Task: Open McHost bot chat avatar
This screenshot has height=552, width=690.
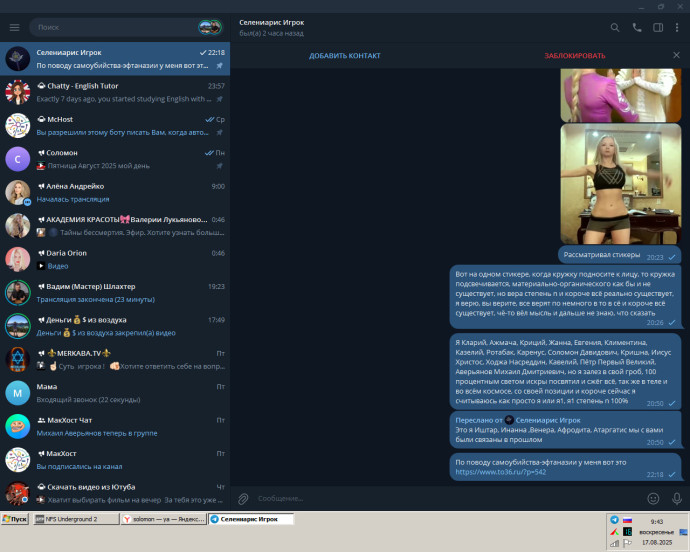Action: point(18,125)
